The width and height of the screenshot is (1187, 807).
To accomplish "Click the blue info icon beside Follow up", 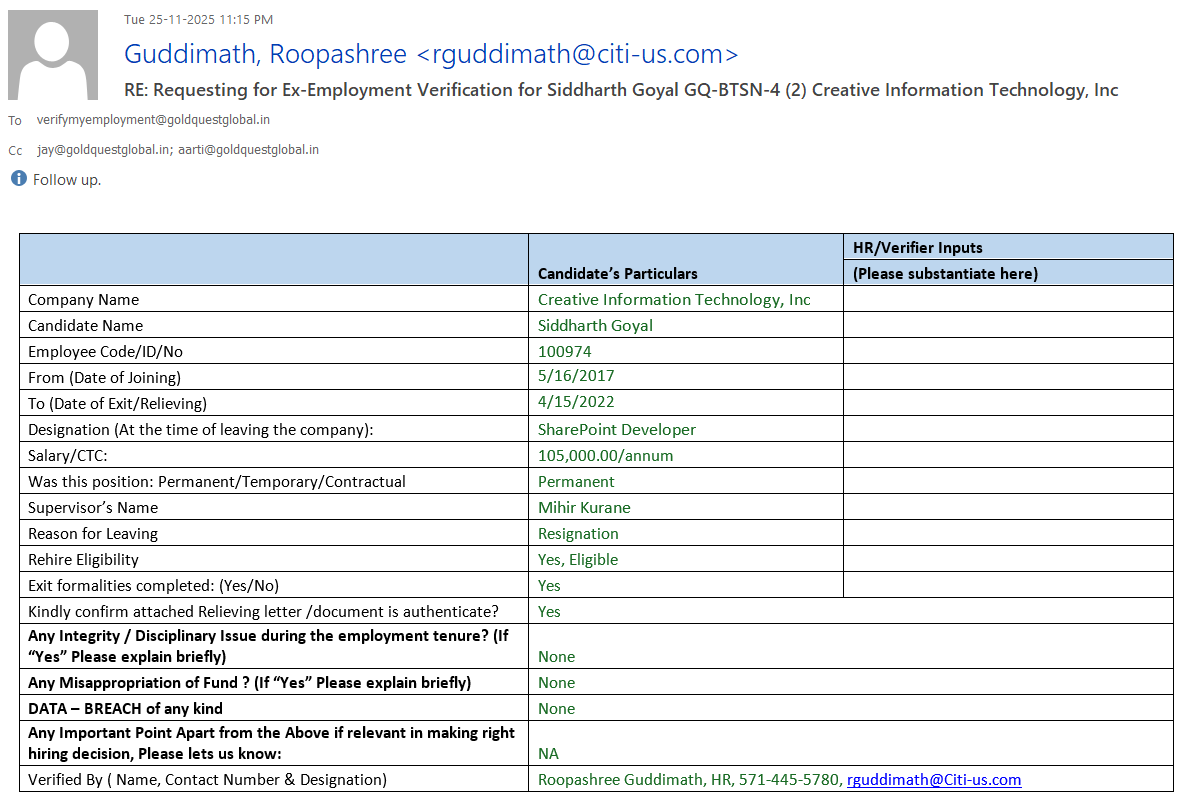I will [18, 179].
